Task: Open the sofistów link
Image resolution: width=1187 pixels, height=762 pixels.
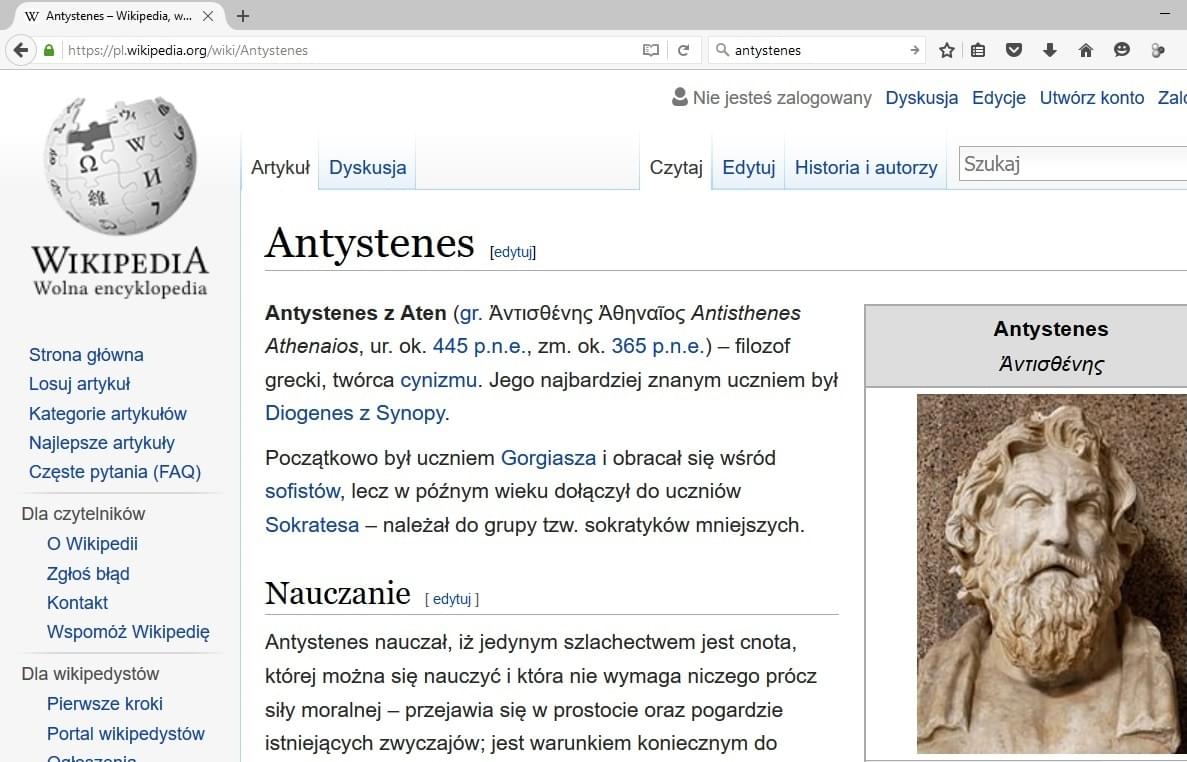Action: click(303, 491)
